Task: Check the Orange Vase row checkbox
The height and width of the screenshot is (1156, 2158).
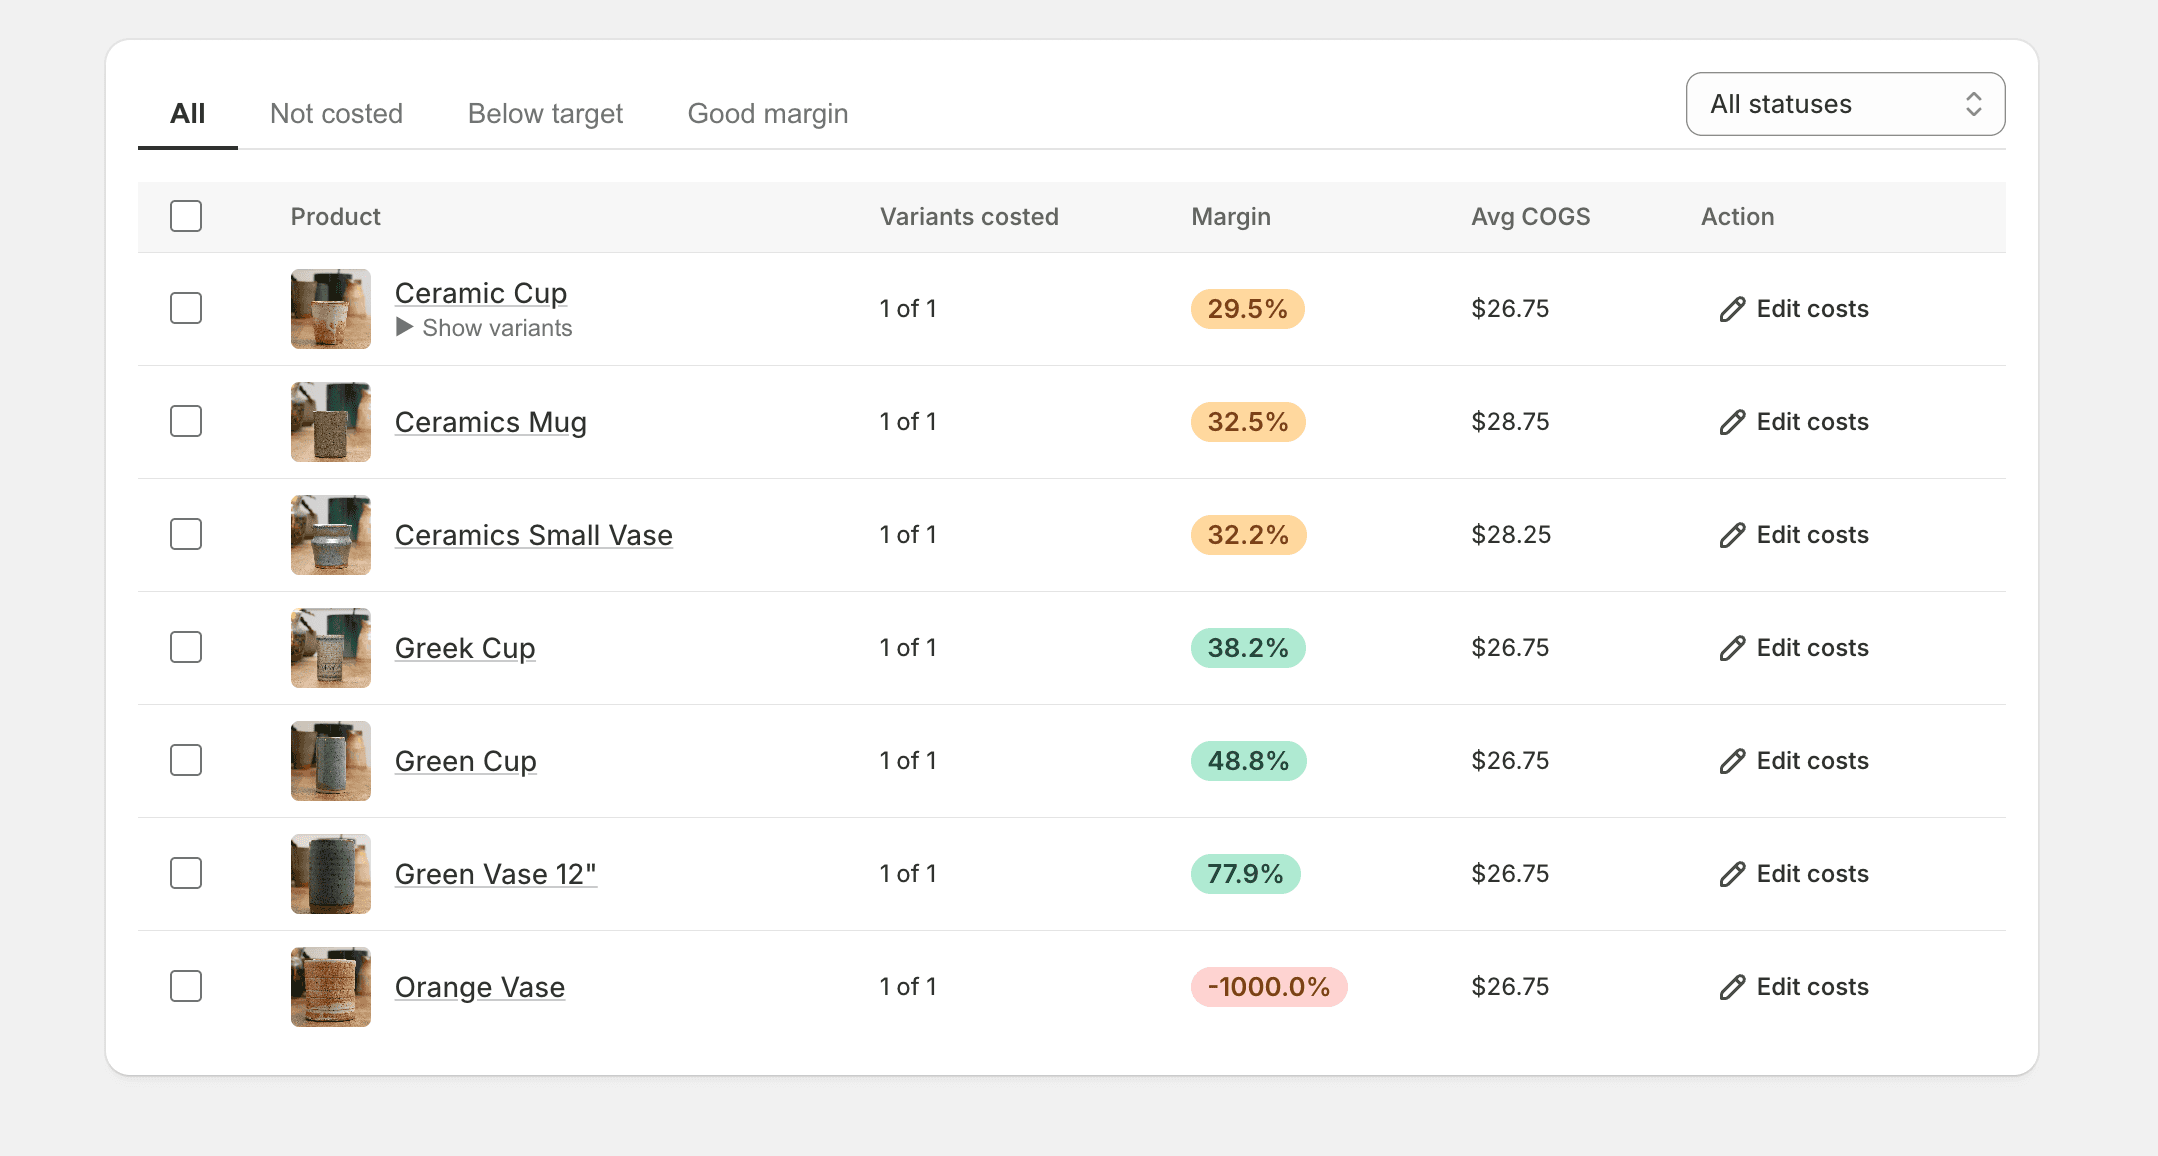Action: (186, 986)
